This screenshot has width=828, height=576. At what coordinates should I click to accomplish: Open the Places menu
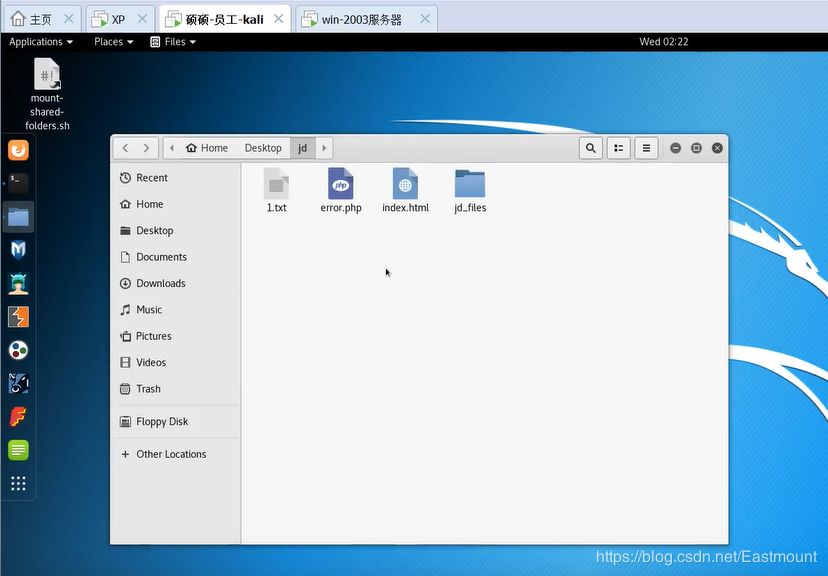pyautogui.click(x=114, y=42)
